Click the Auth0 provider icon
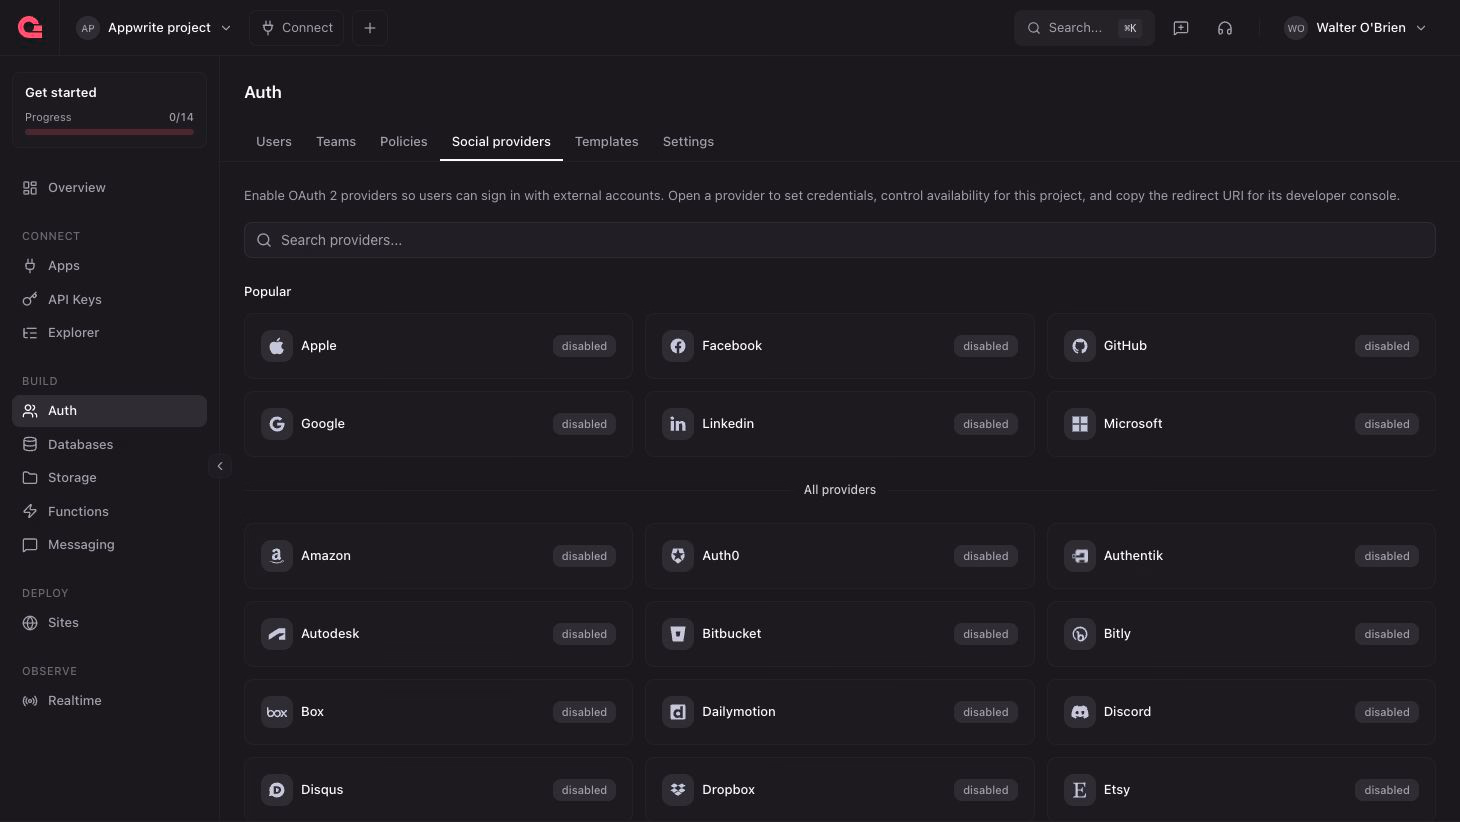Viewport: 1460px width, 822px height. (678, 556)
